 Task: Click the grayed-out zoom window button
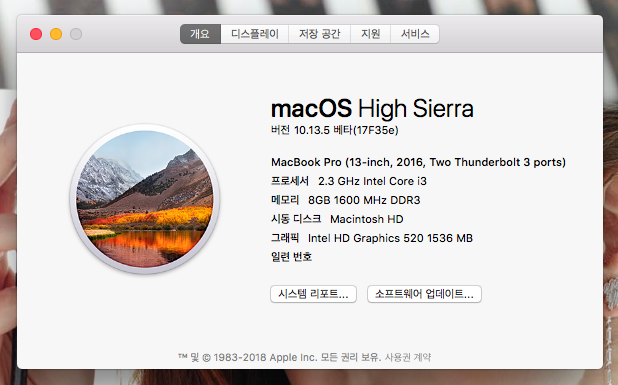76,34
